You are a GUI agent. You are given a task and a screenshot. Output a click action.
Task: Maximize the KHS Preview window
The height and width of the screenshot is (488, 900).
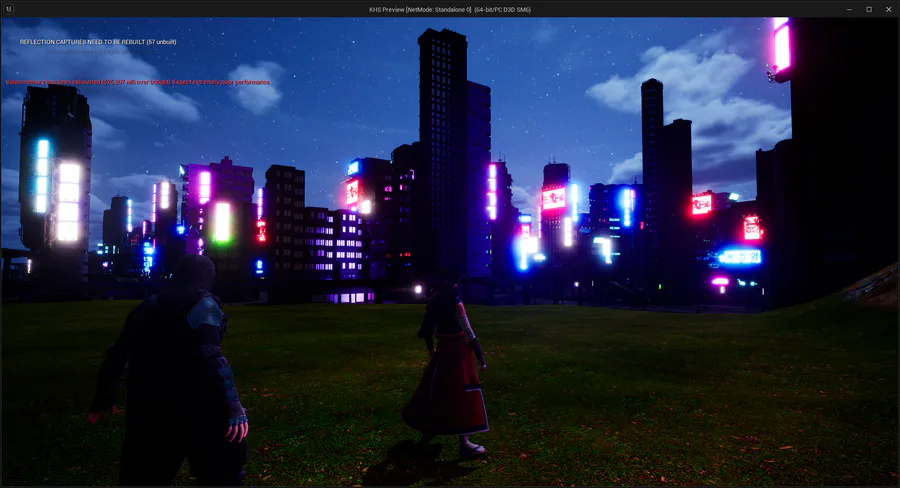coord(869,9)
